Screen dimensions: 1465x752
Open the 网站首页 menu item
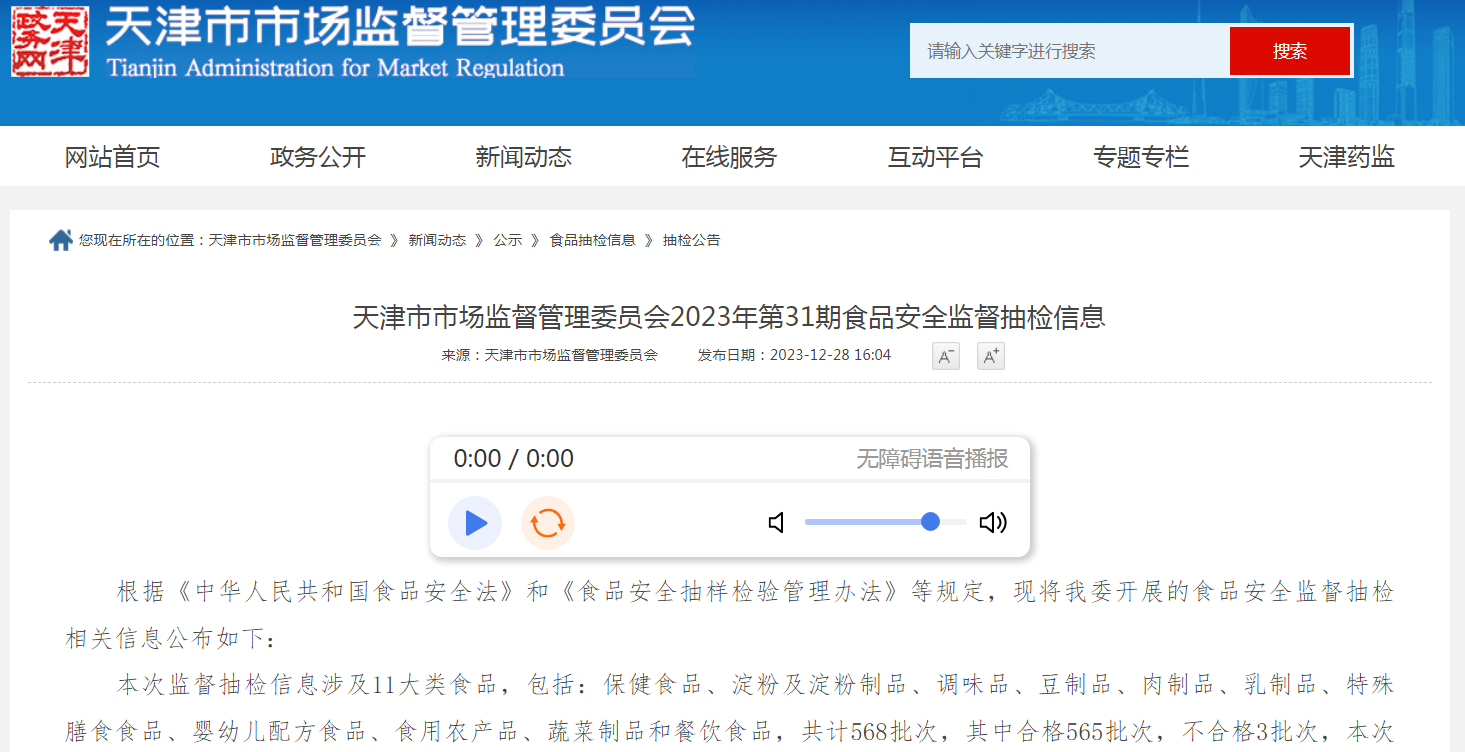[112, 157]
